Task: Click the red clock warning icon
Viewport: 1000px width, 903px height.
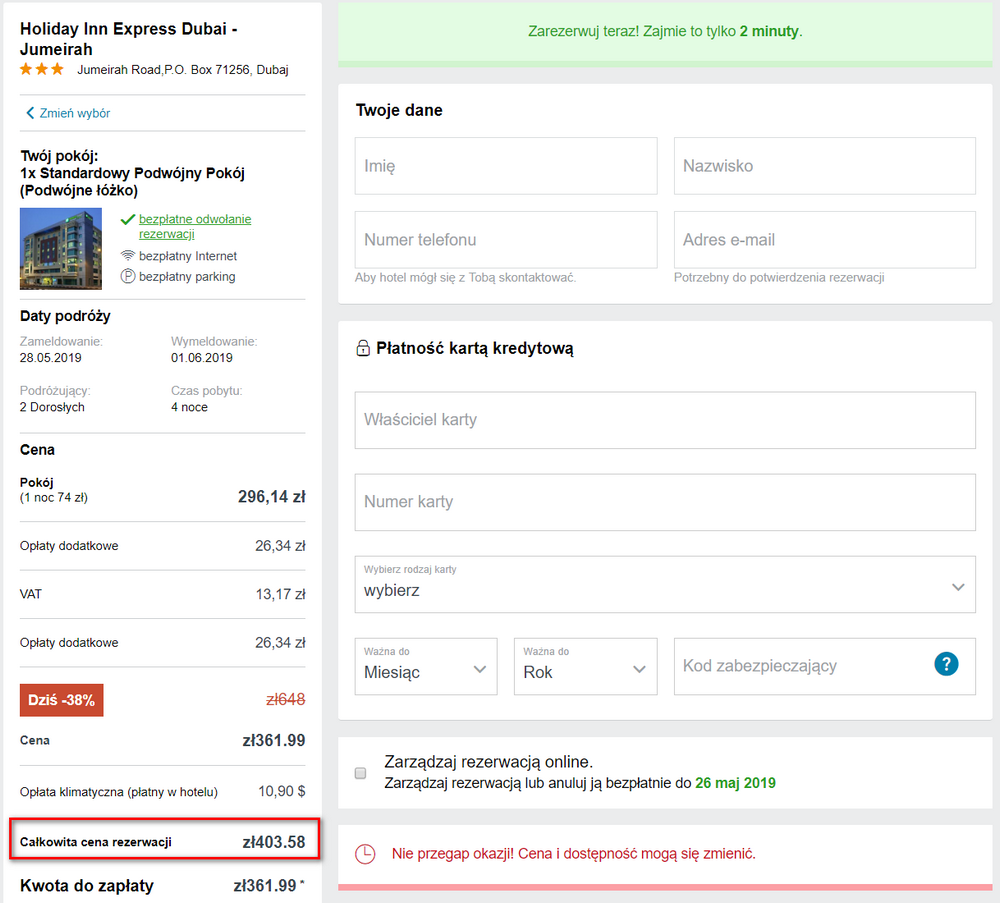Action: click(365, 854)
